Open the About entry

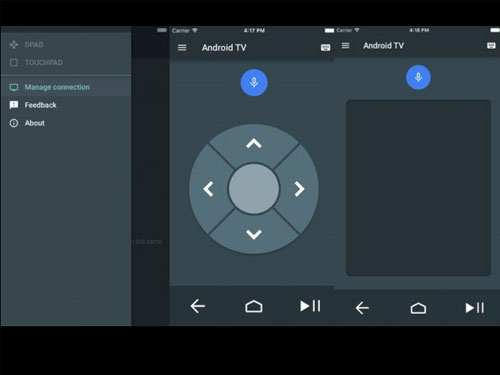click(x=66, y=123)
